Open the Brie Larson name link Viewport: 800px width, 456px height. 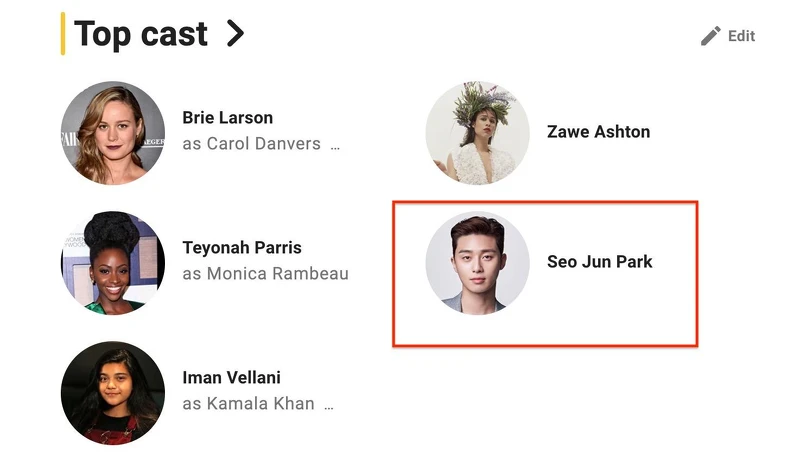click(x=227, y=118)
